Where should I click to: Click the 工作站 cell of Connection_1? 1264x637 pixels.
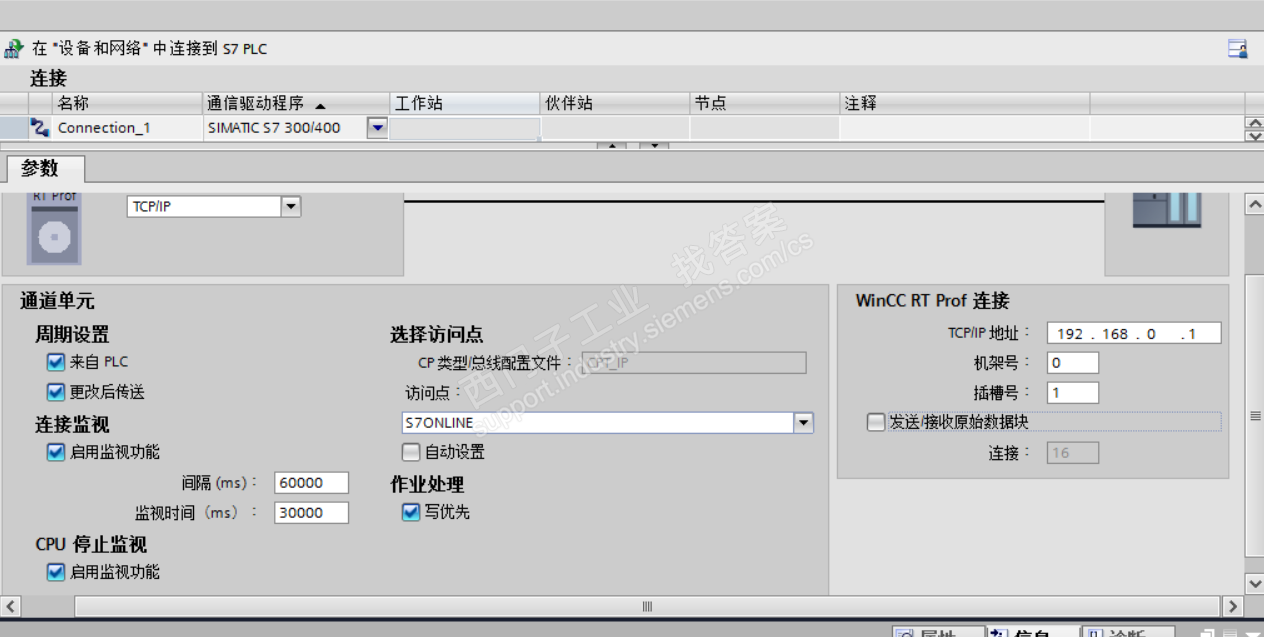click(x=465, y=127)
